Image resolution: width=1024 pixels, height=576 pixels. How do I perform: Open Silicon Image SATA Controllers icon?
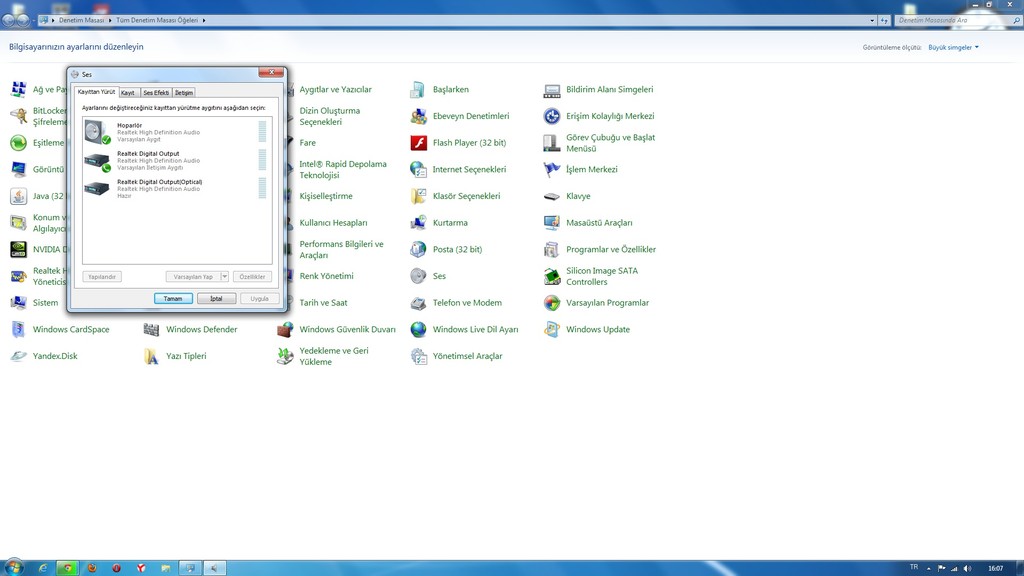(x=552, y=276)
